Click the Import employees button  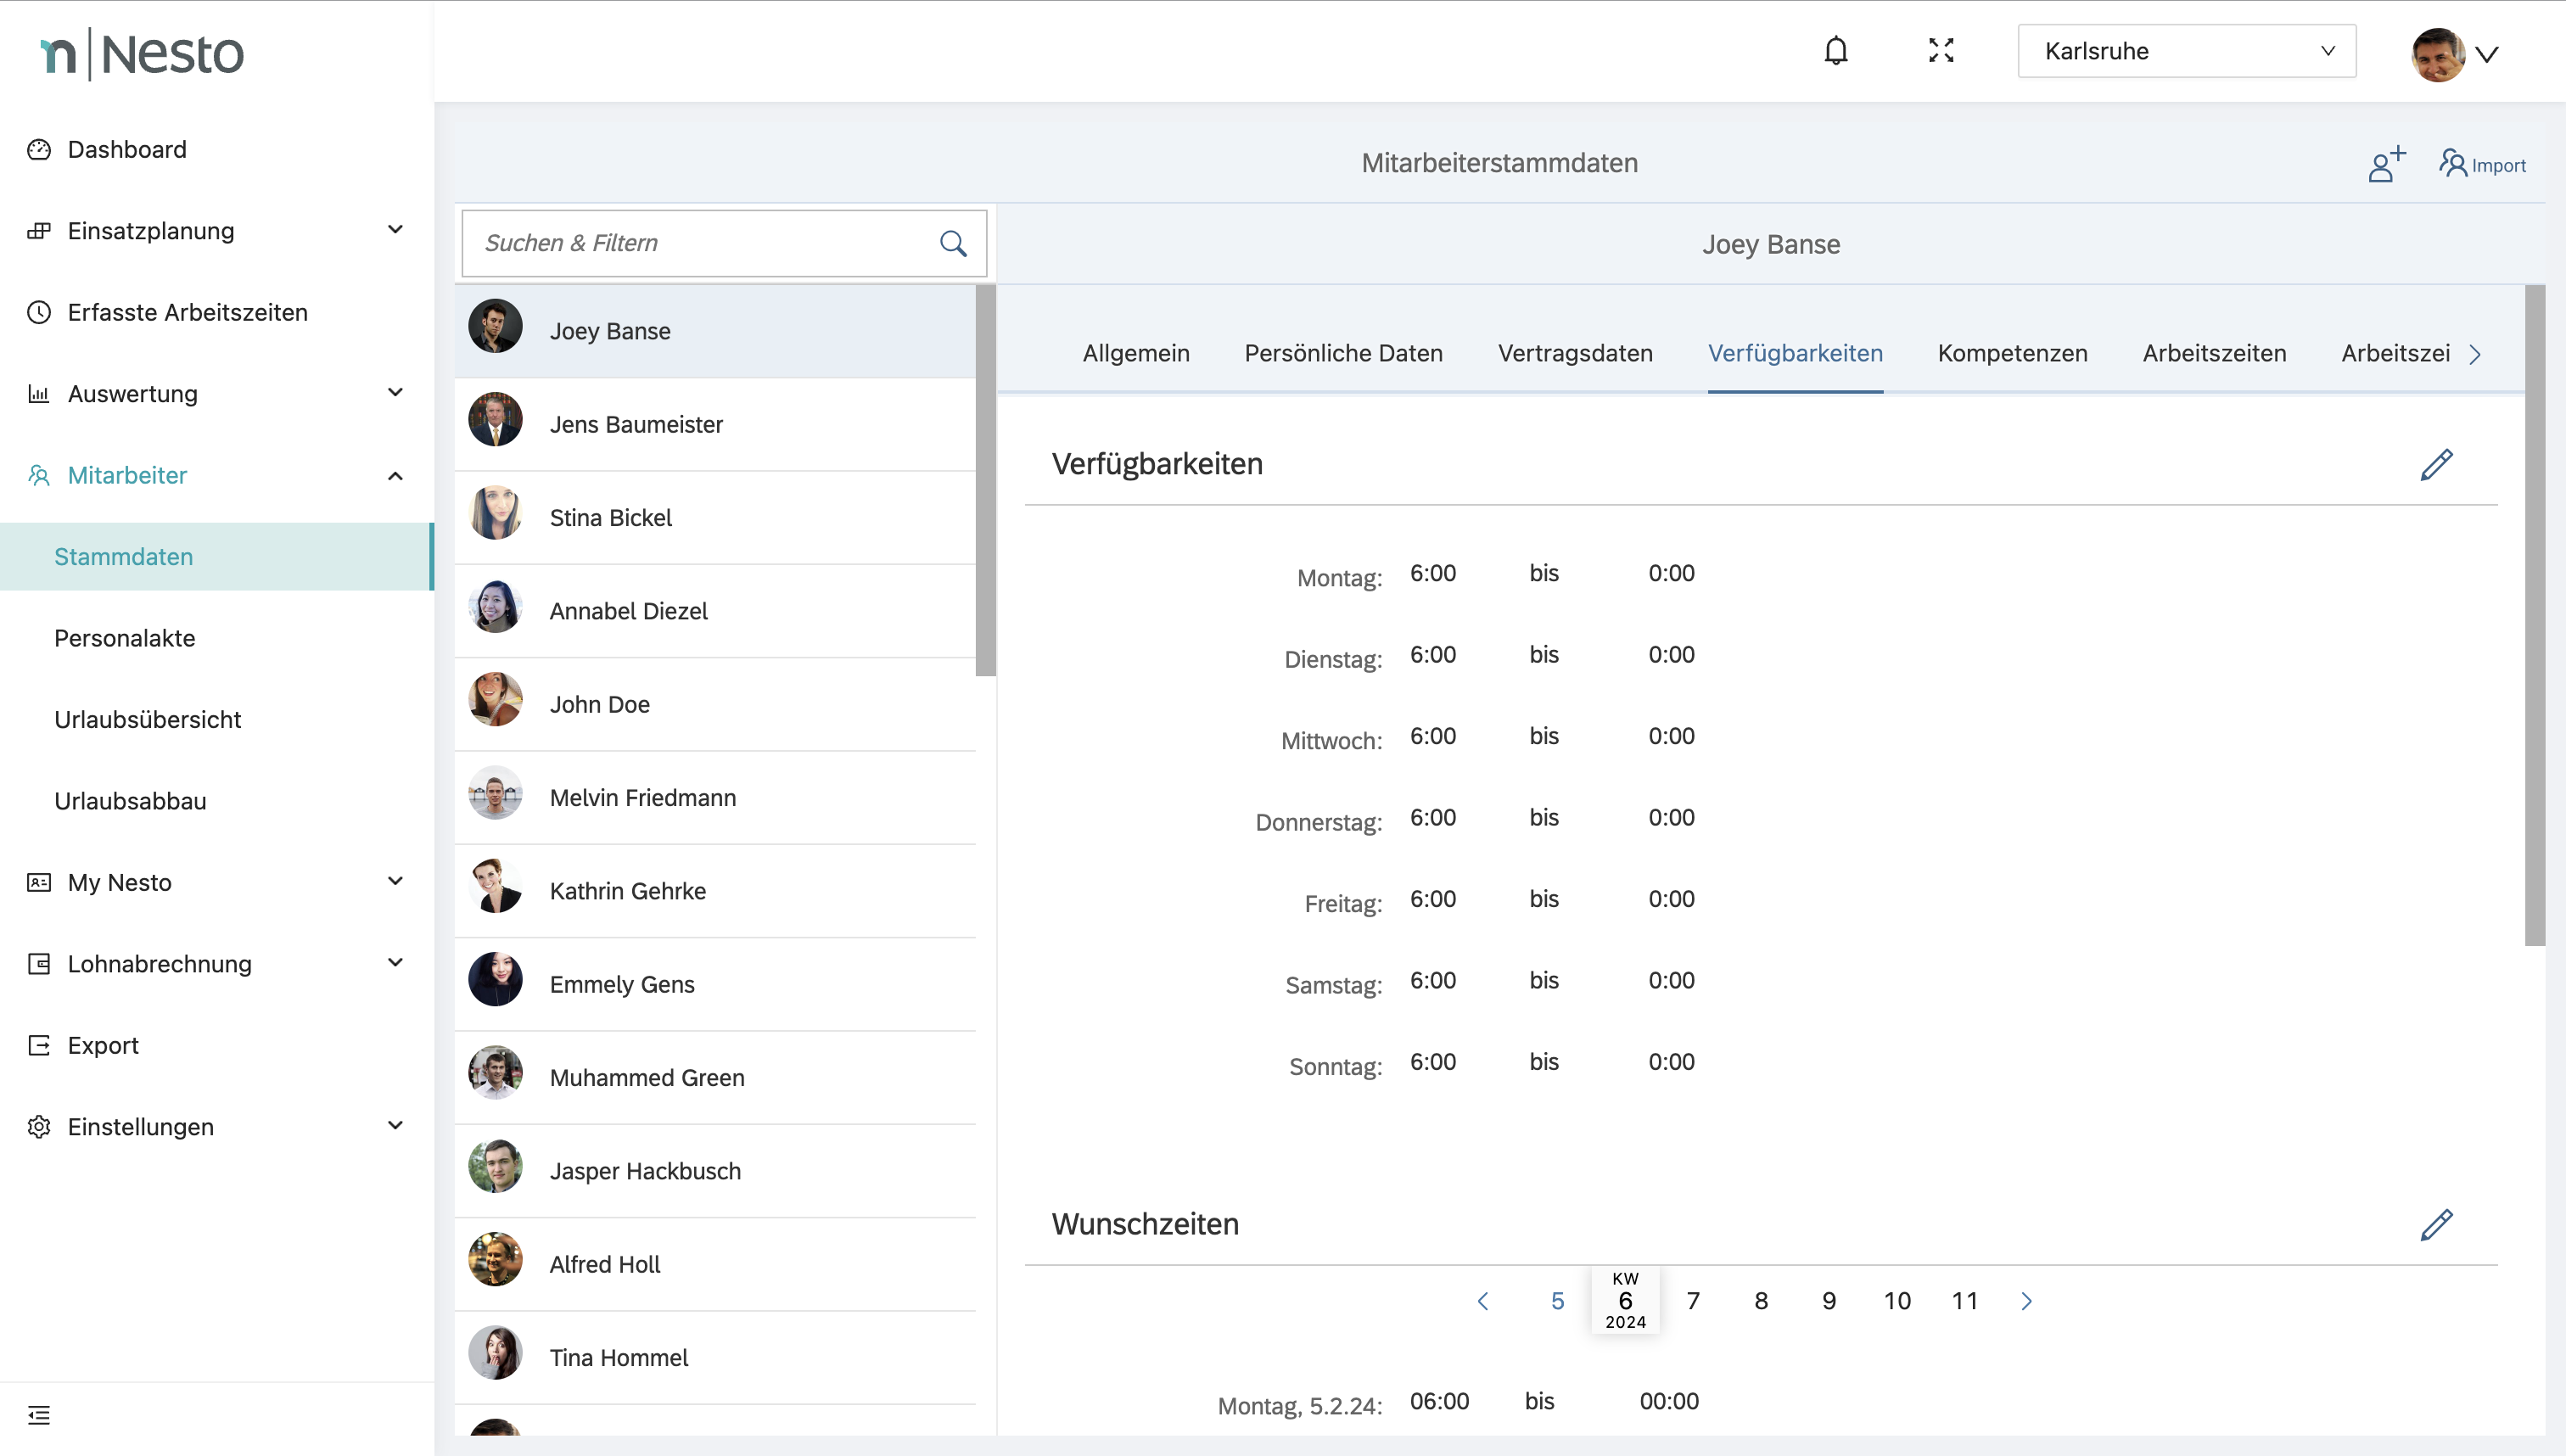(2482, 164)
